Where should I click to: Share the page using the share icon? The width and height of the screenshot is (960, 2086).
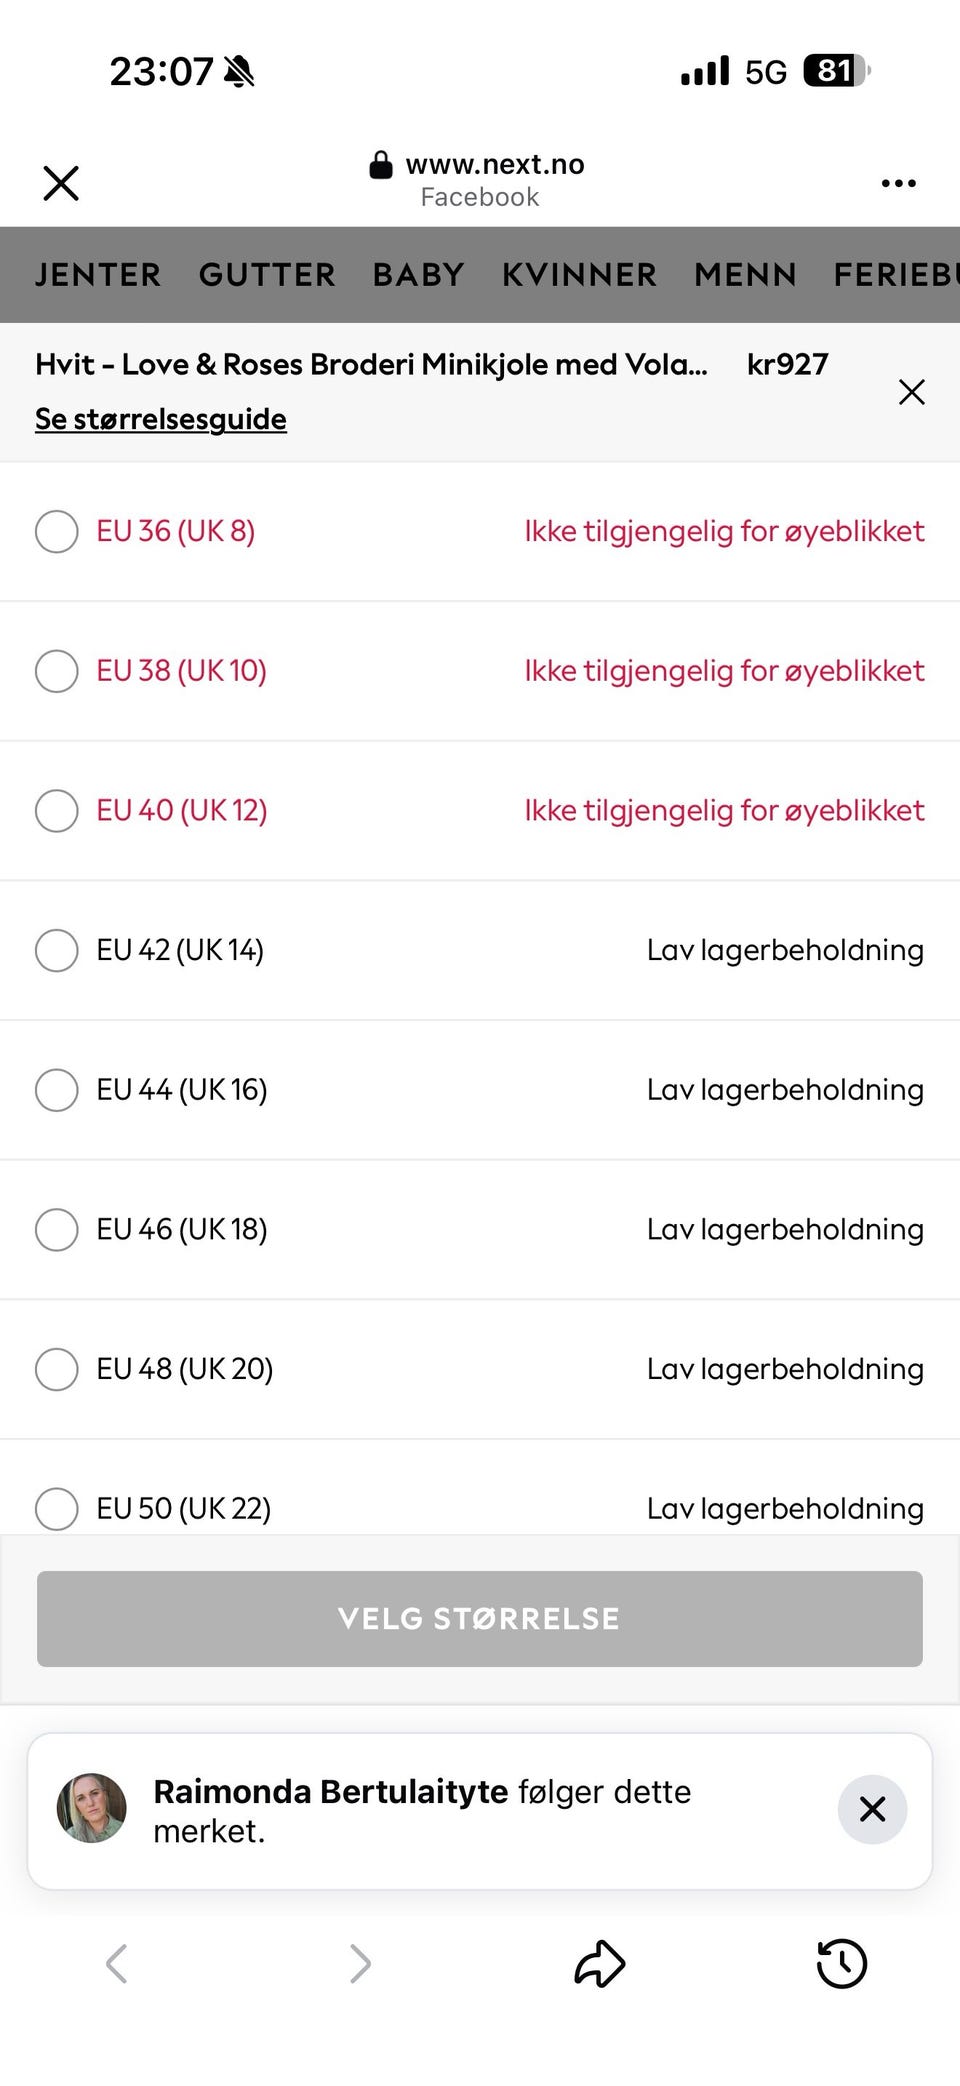click(x=600, y=1963)
